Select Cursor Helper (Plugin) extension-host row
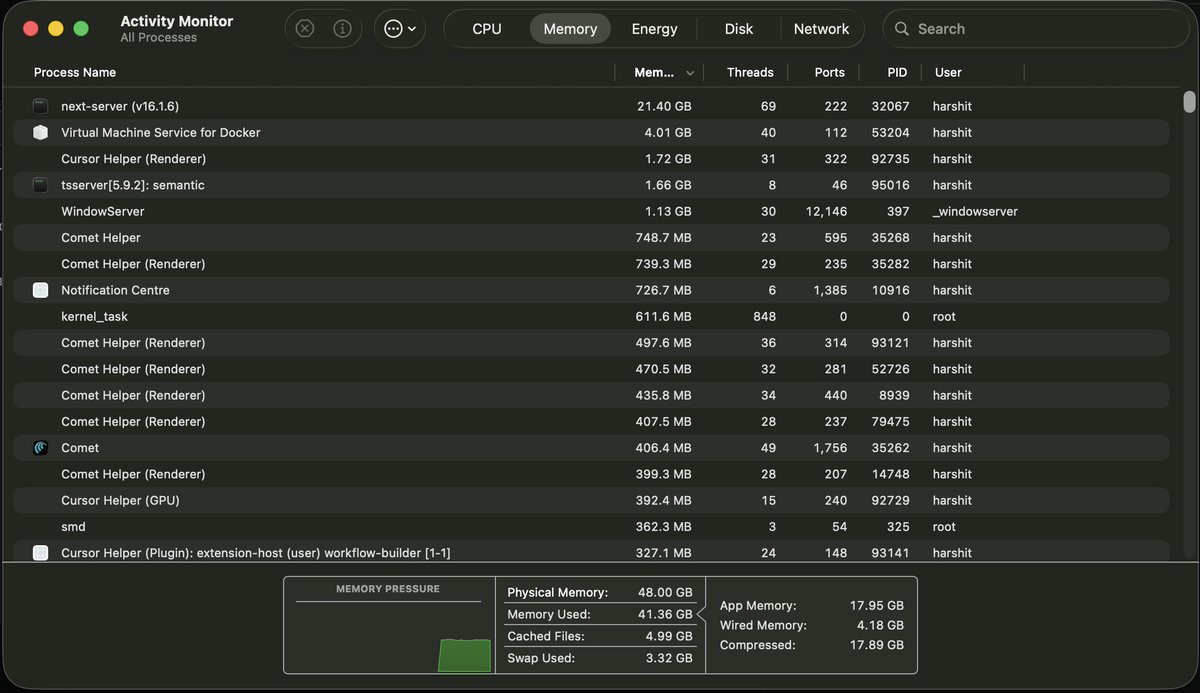1200x693 pixels. 590,553
